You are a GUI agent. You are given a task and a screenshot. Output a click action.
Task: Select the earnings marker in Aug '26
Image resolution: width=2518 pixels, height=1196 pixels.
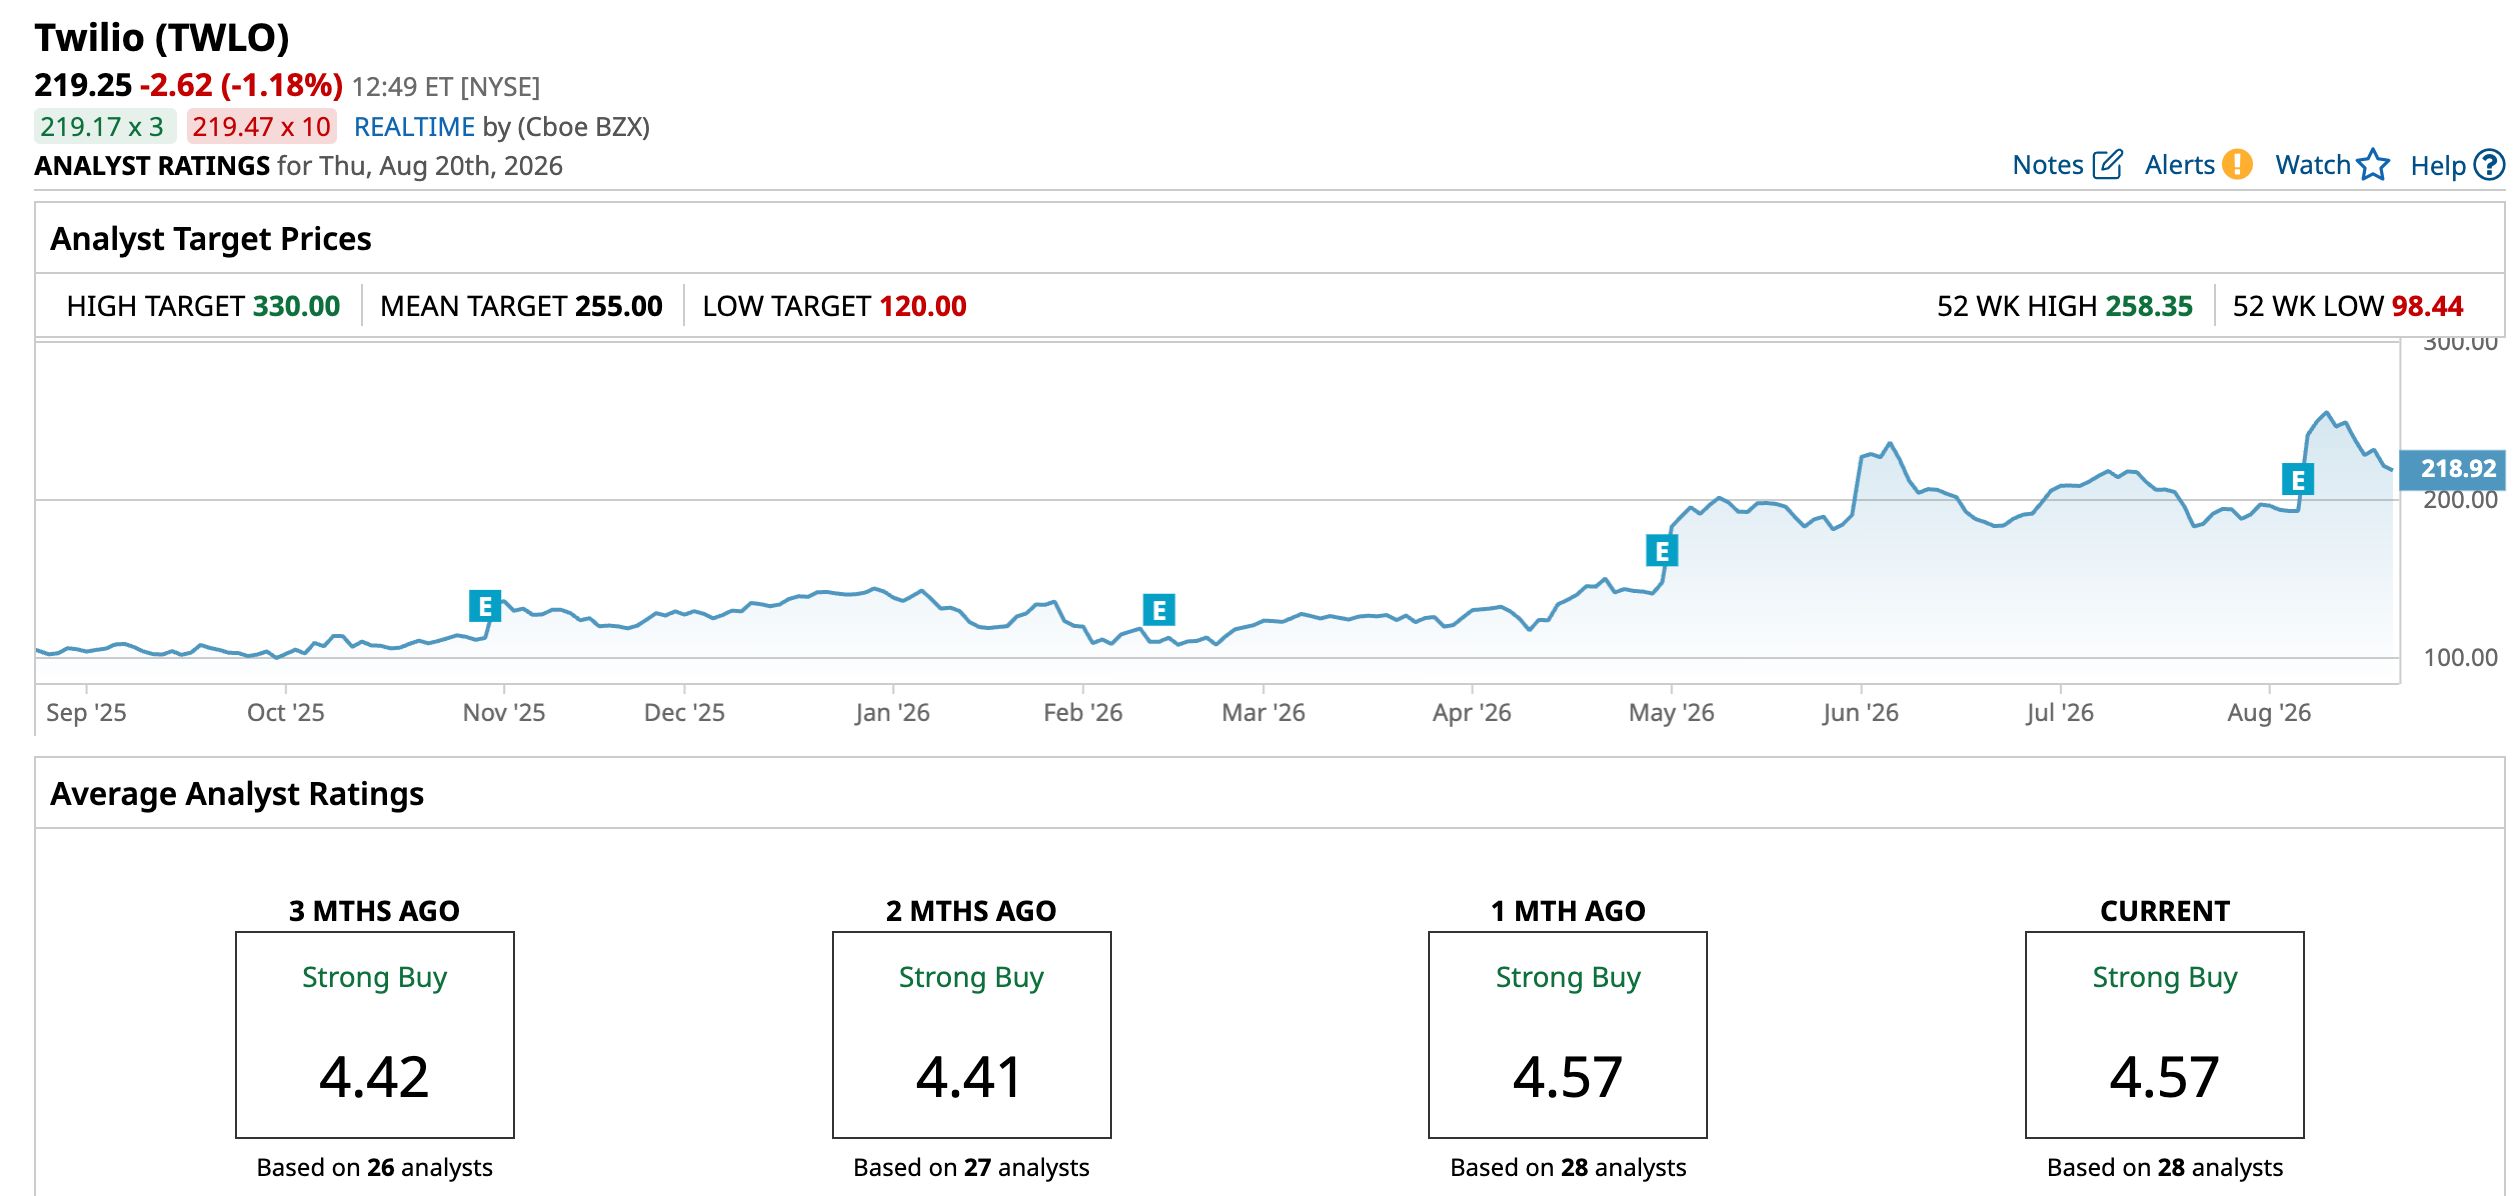coord(2298,480)
